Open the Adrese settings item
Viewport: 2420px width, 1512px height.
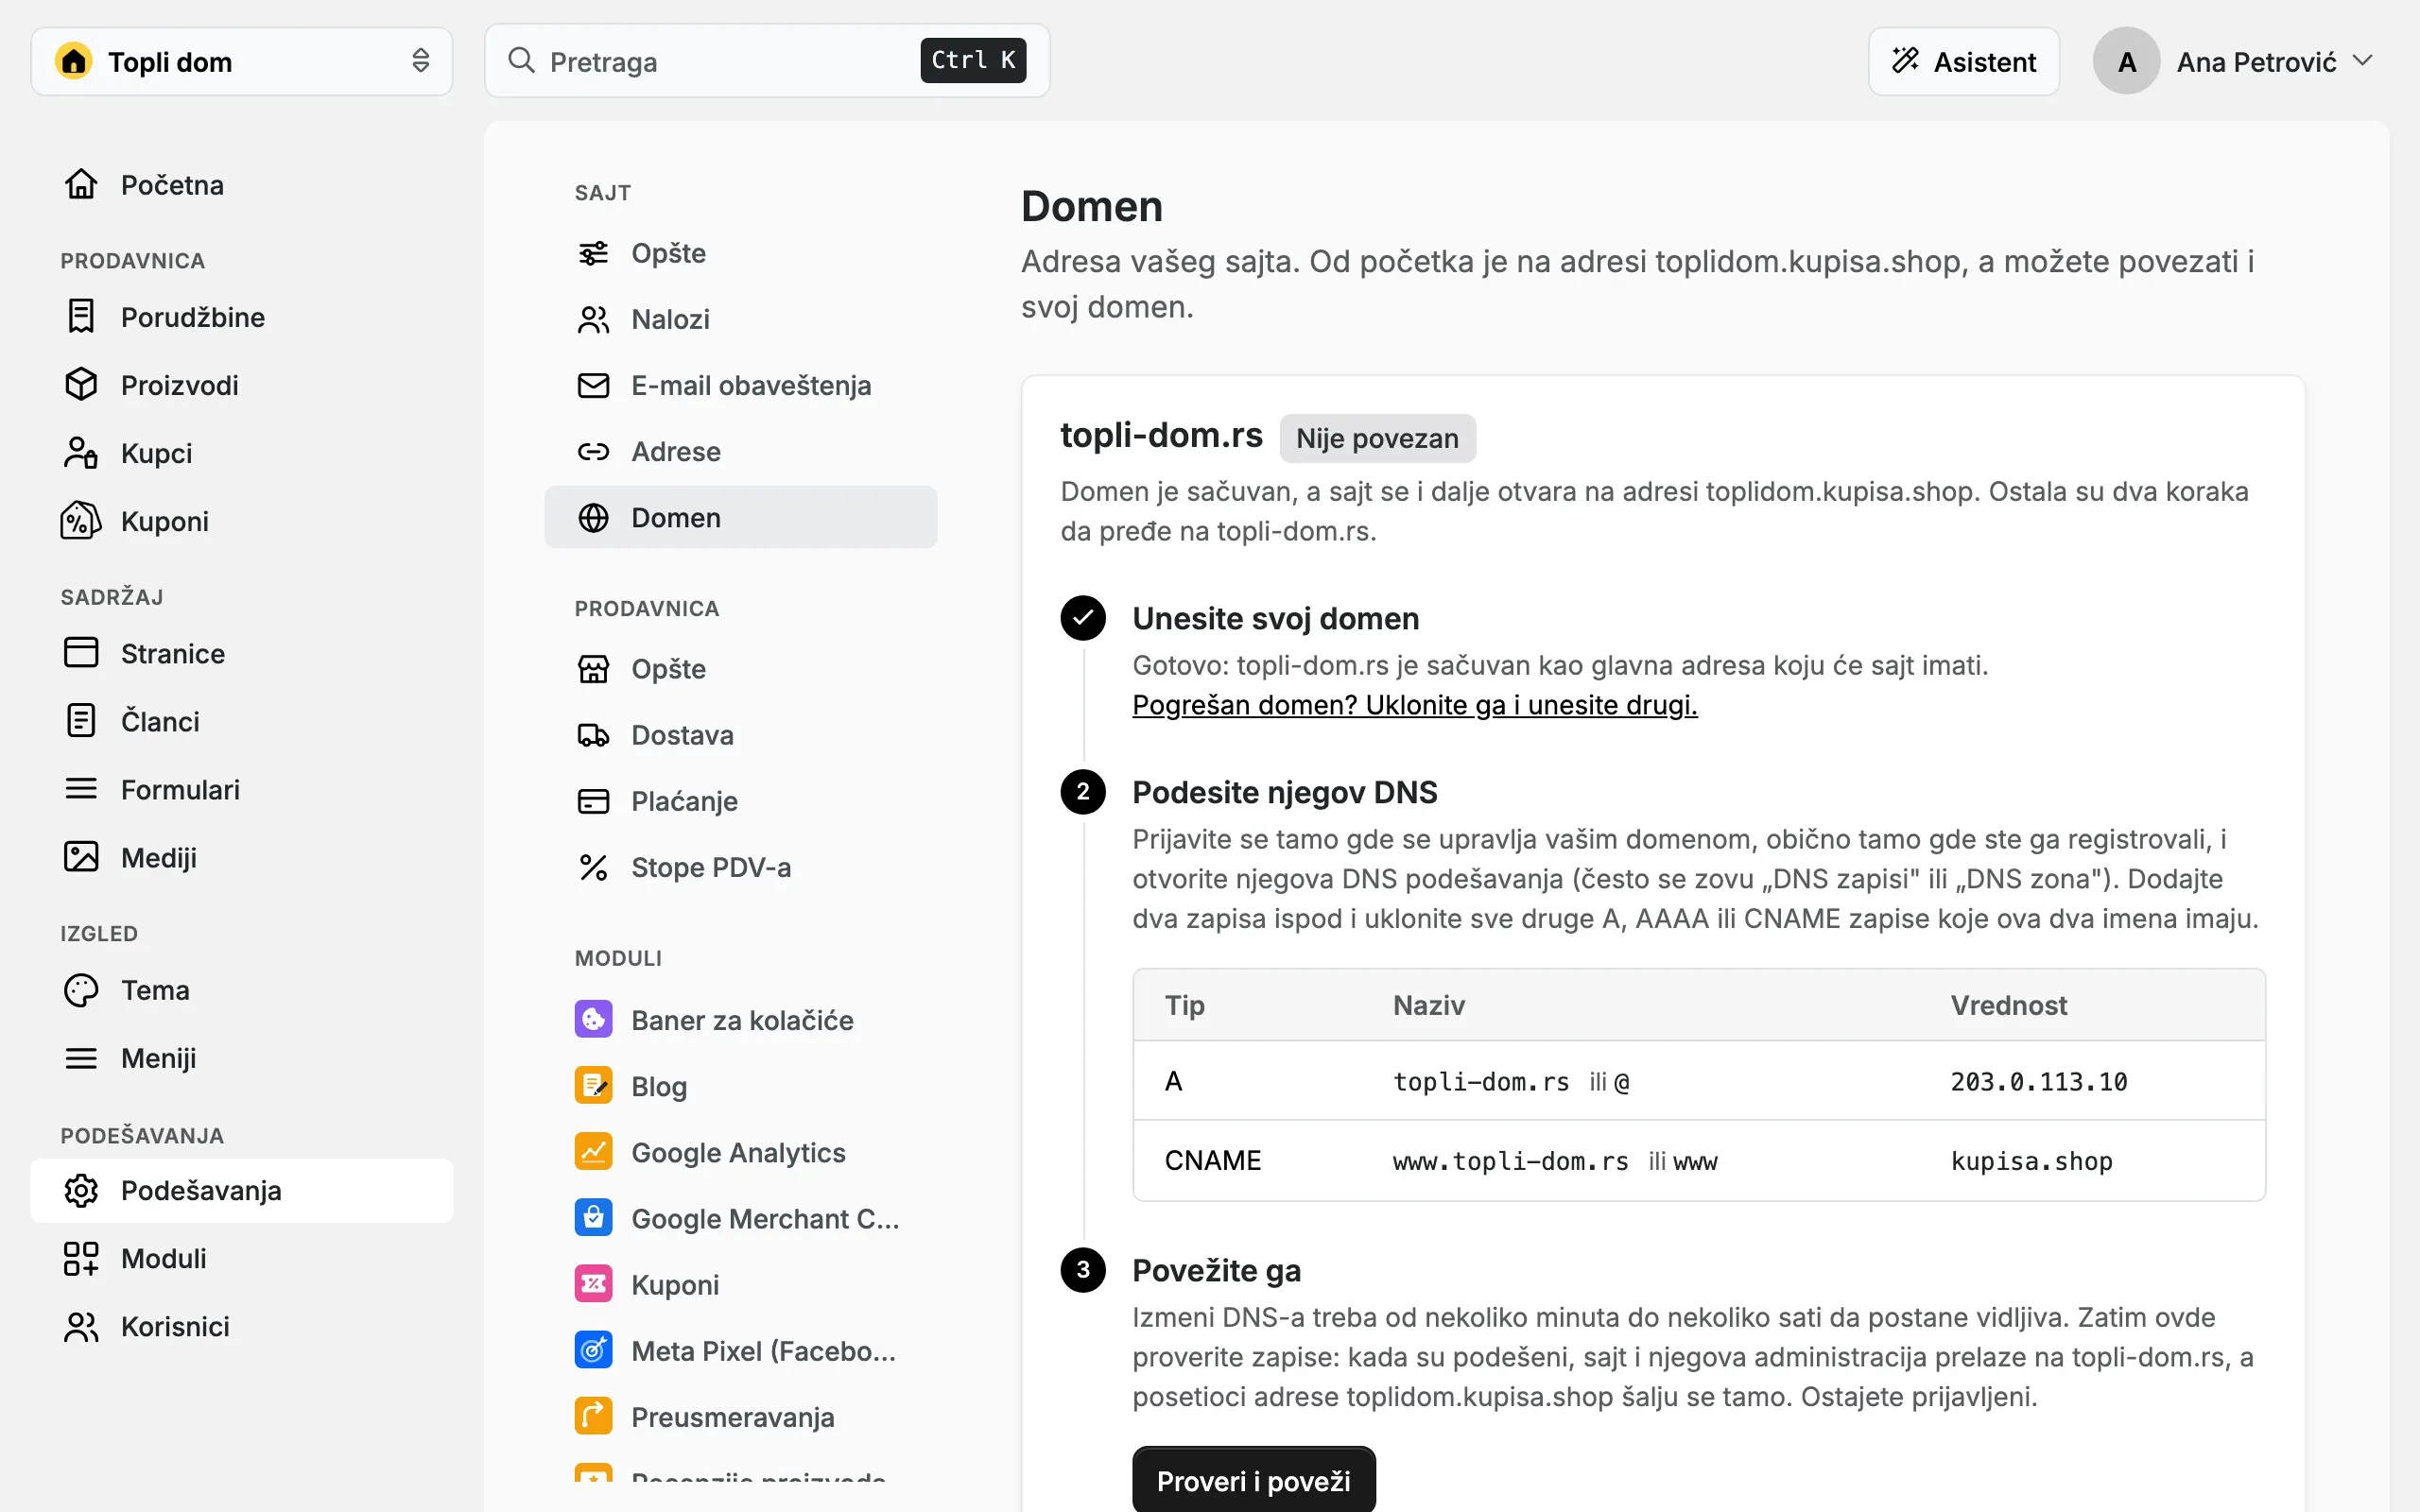click(x=741, y=451)
